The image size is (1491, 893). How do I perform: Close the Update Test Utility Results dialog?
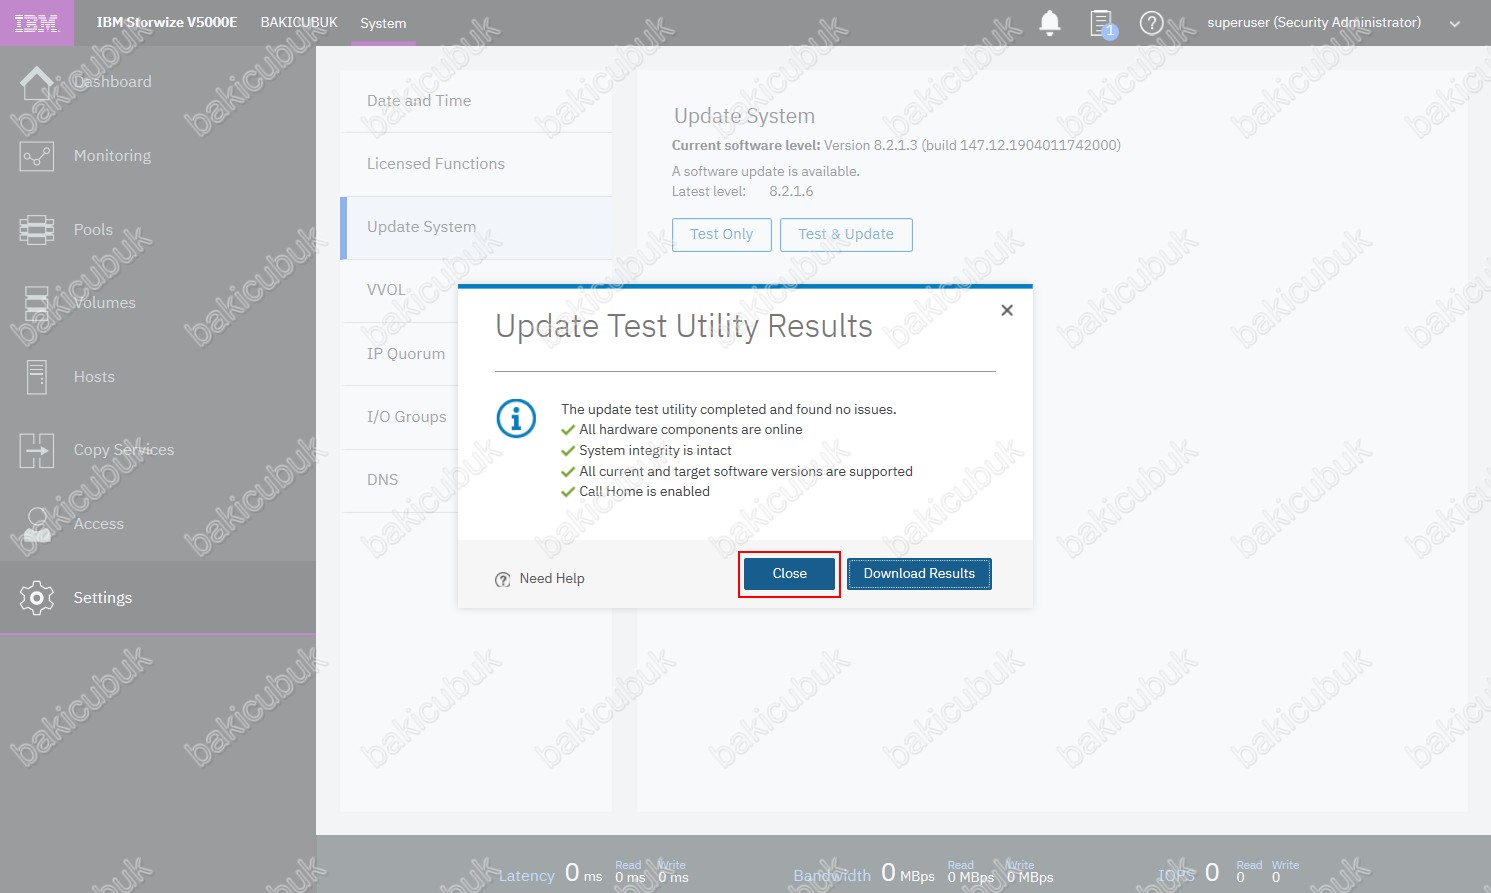point(789,574)
